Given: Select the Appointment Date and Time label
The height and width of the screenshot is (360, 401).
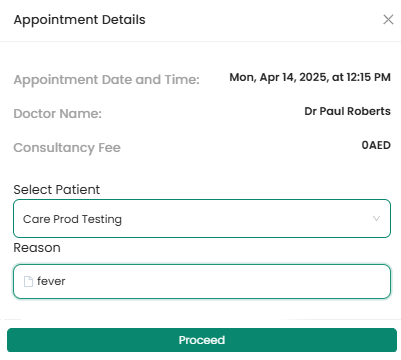Looking at the screenshot, I should [106, 80].
